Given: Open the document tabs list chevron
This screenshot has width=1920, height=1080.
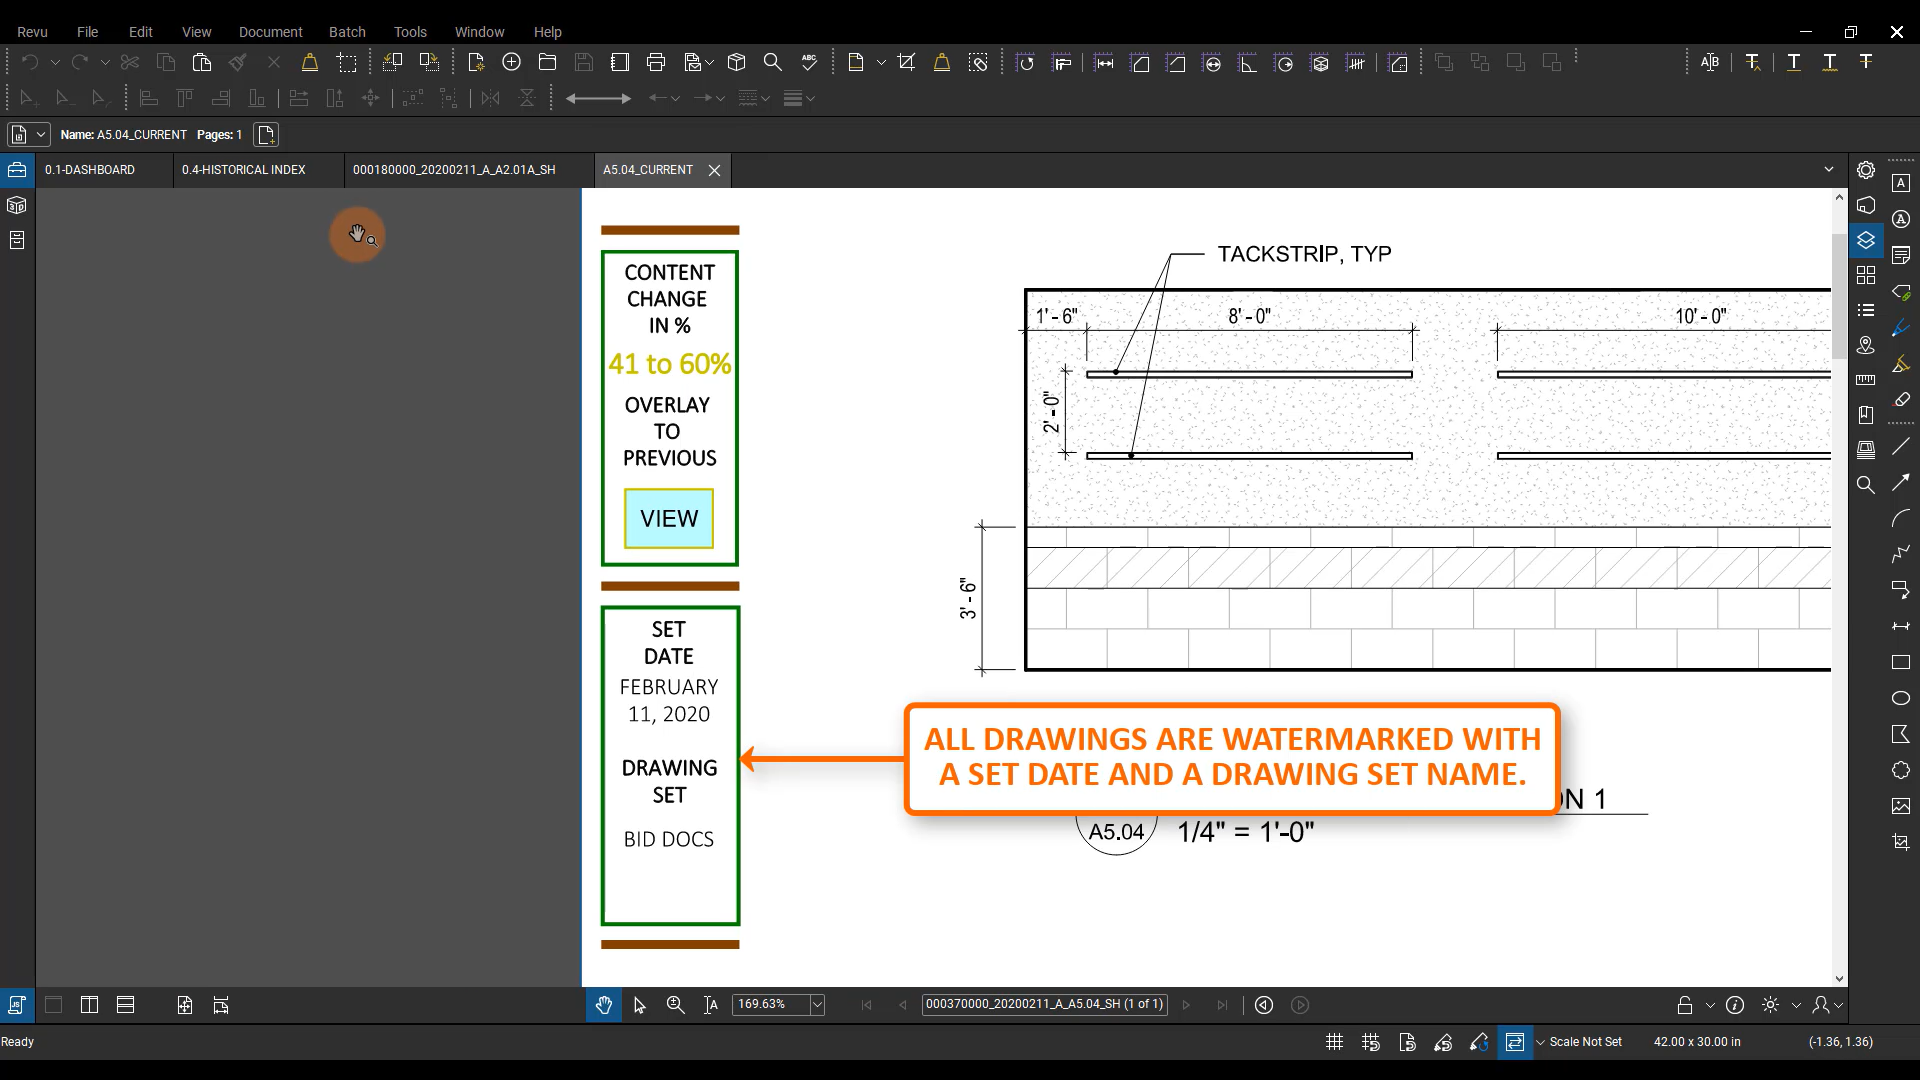Looking at the screenshot, I should (1828, 170).
